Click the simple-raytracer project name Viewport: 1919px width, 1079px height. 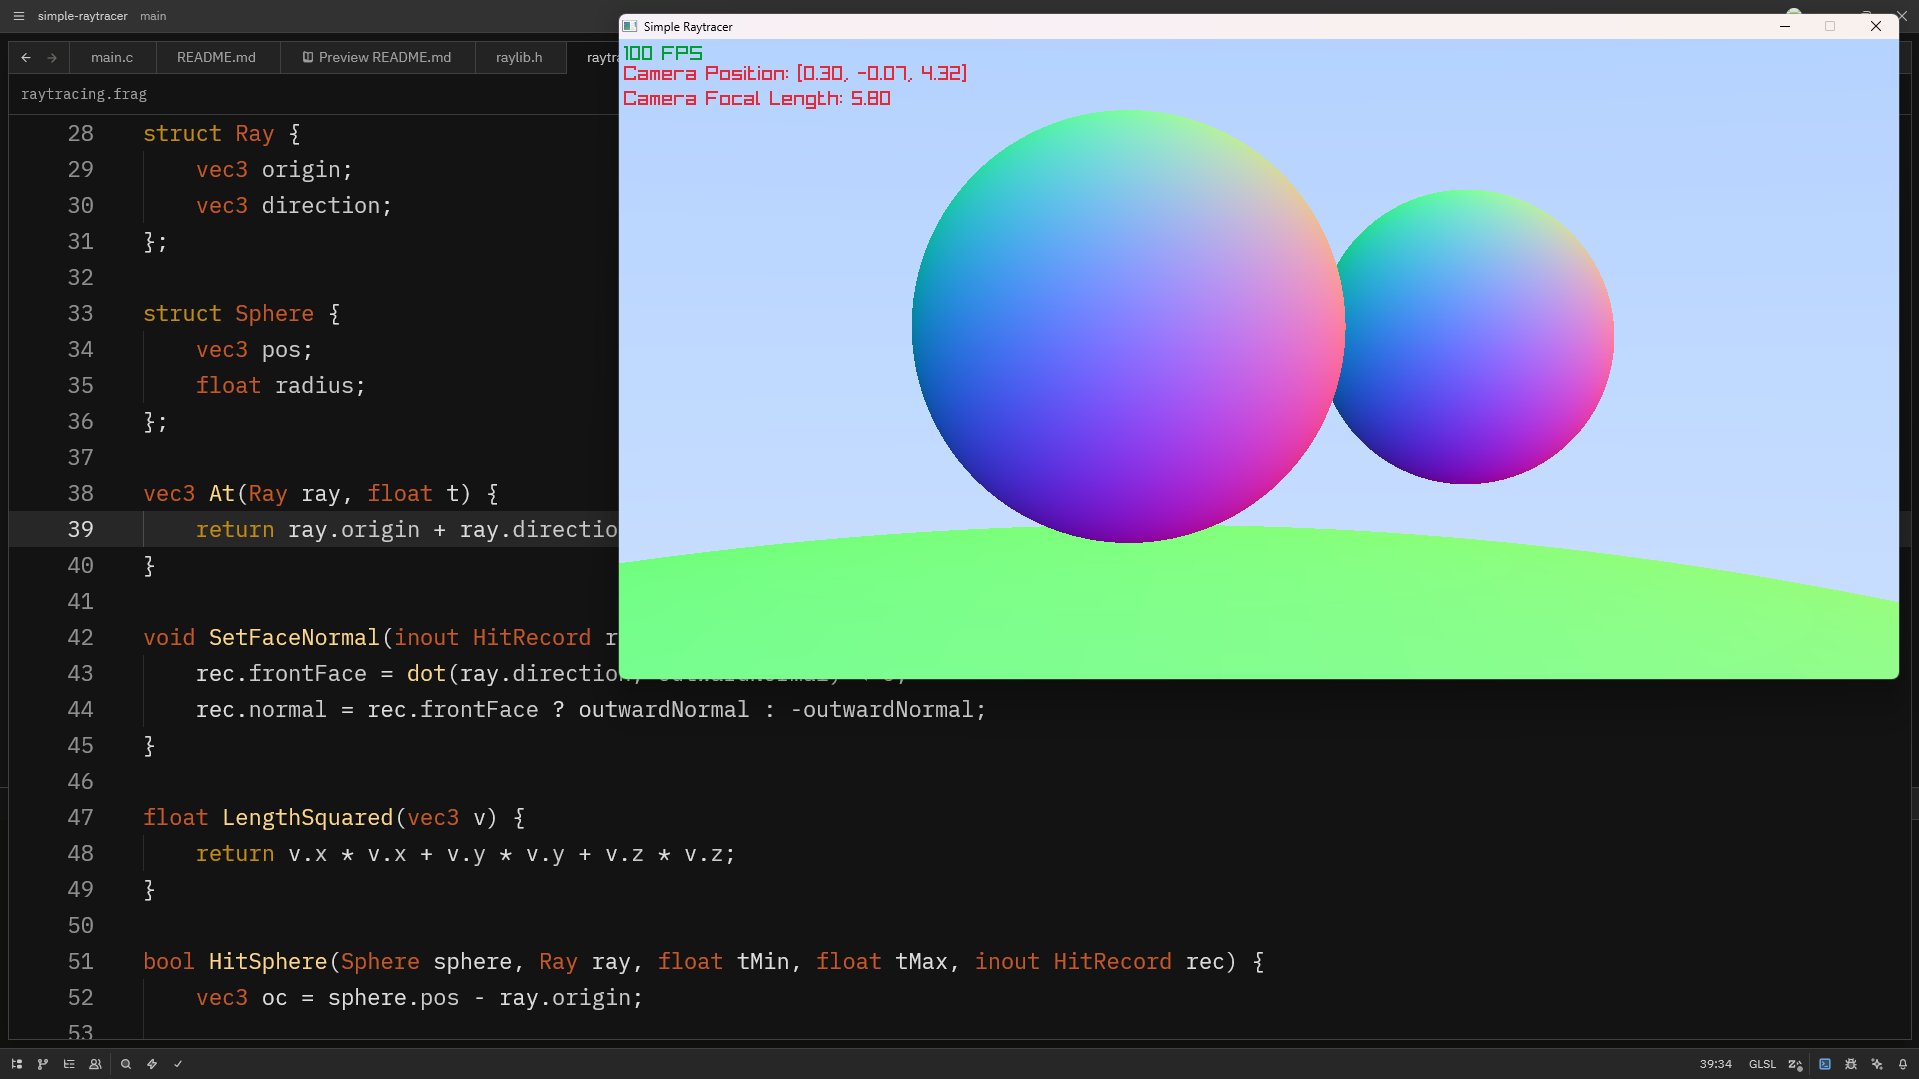[x=82, y=16]
